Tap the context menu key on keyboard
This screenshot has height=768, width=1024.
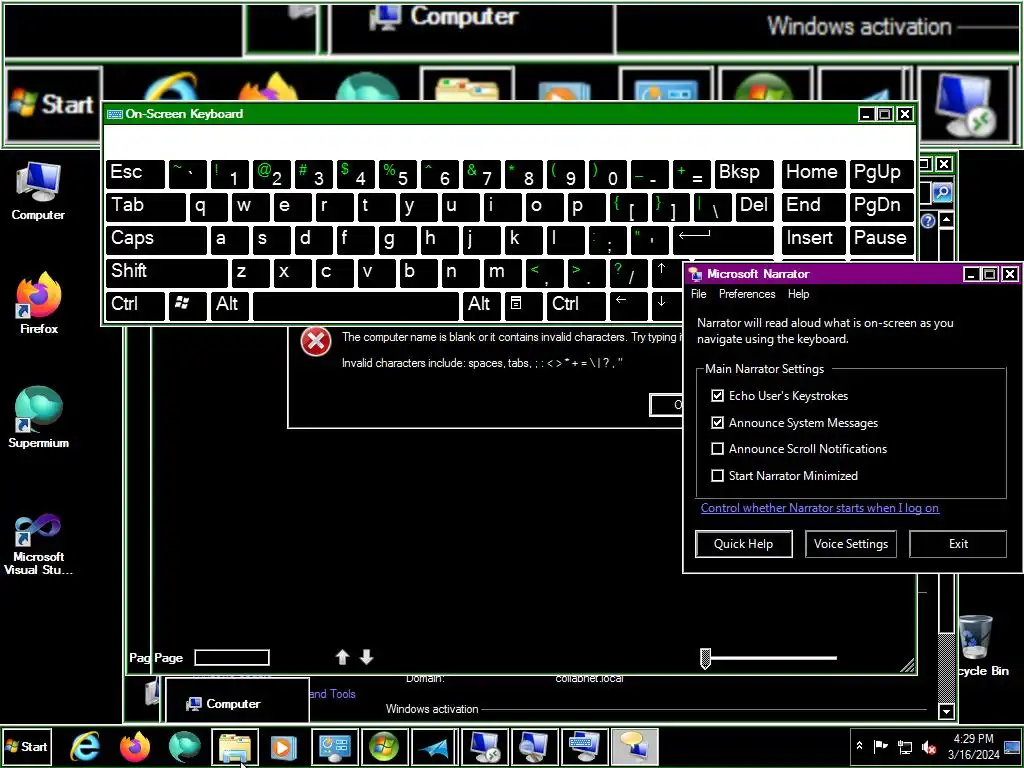pyautogui.click(x=523, y=305)
